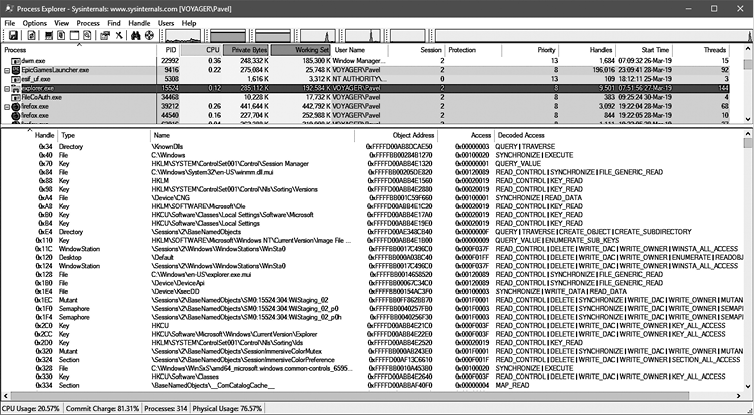Collapse the first firefox.exe tree node
The height and width of the screenshot is (415, 754).
coord(6,107)
